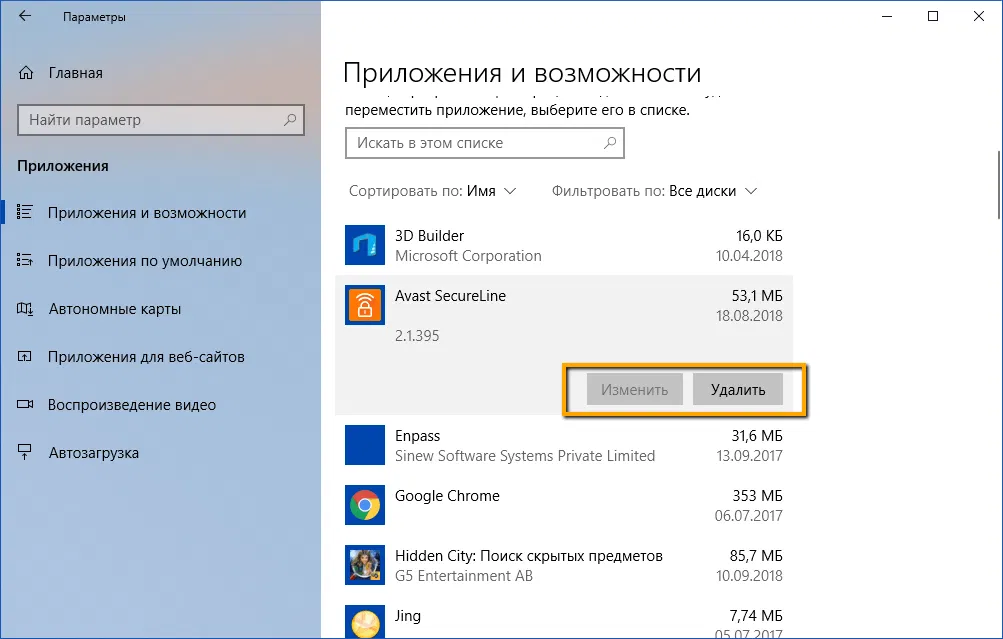Click the Изменить button

pyautogui.click(x=634, y=390)
